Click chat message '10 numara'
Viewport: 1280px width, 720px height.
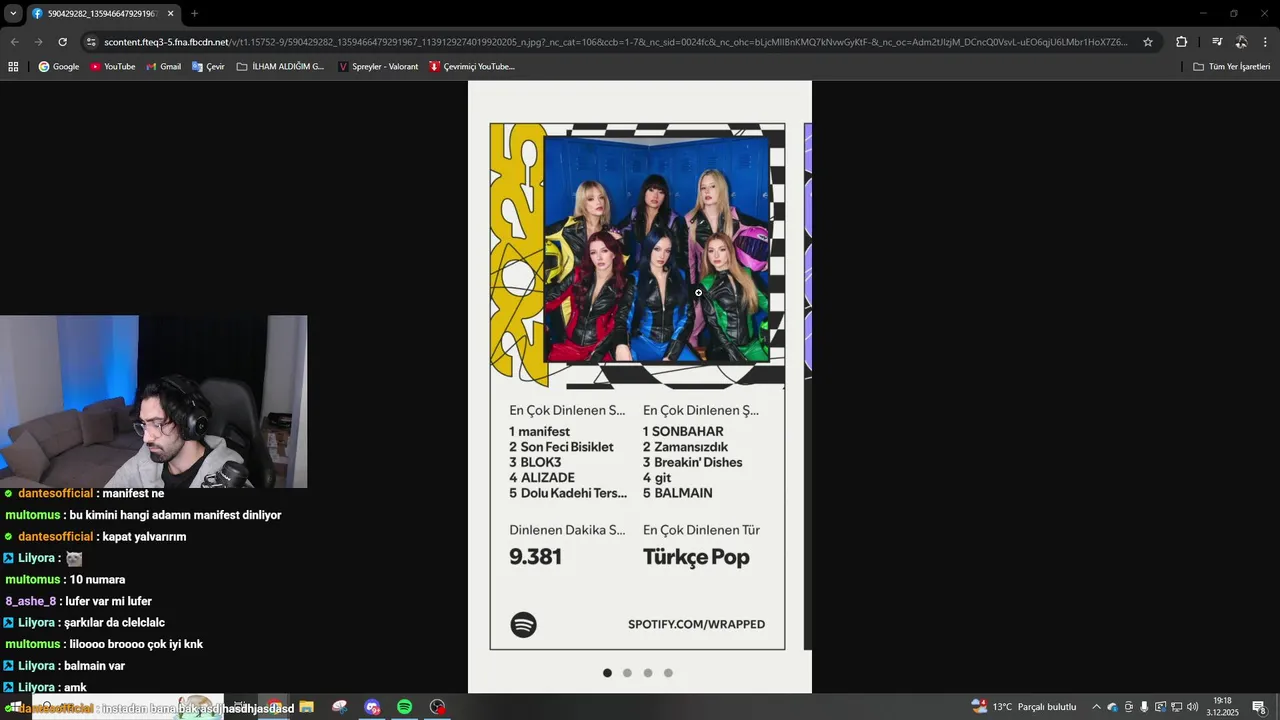(x=97, y=580)
